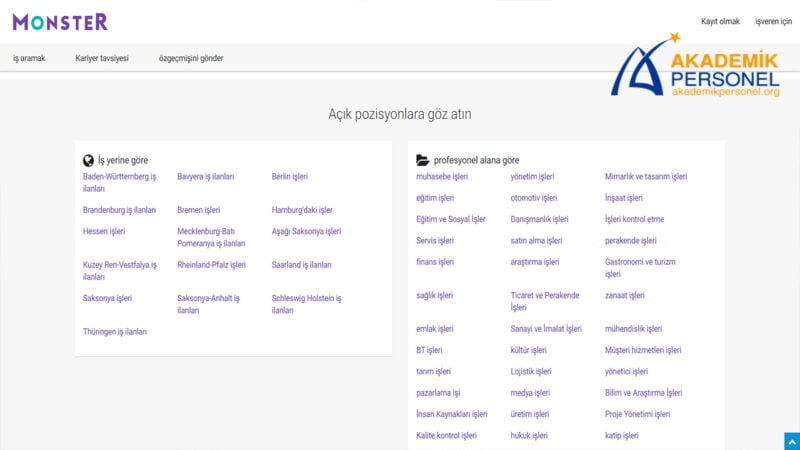Screen dimensions: 800x450
Task: Click the Kayıt olmak link
Action: point(720,21)
